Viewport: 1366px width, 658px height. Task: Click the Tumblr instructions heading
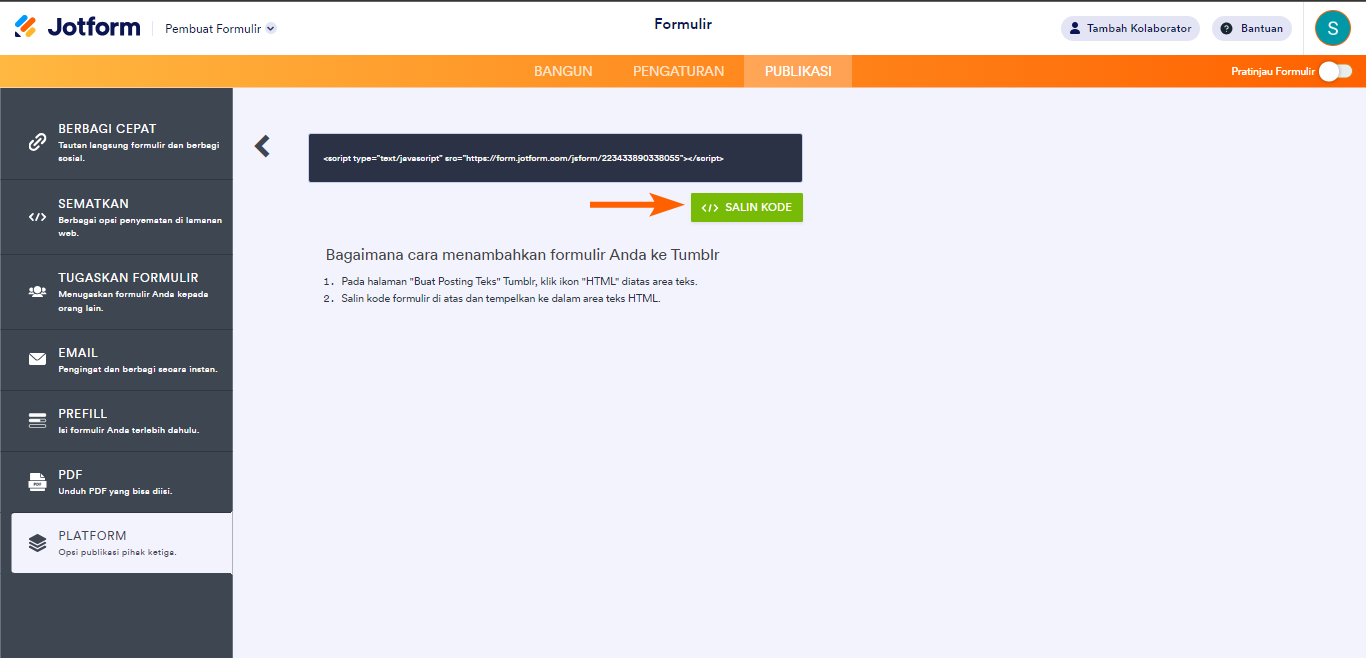click(x=523, y=255)
